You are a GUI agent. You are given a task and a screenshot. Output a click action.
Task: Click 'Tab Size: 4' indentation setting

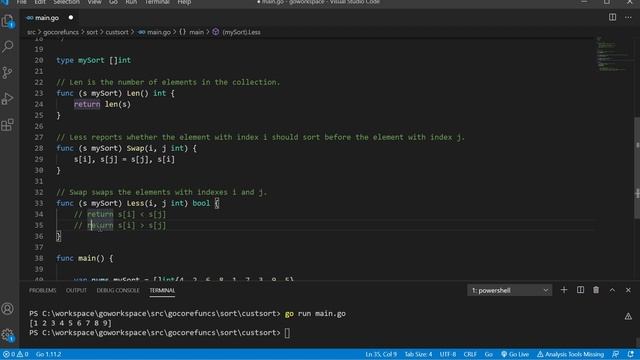(418, 354)
